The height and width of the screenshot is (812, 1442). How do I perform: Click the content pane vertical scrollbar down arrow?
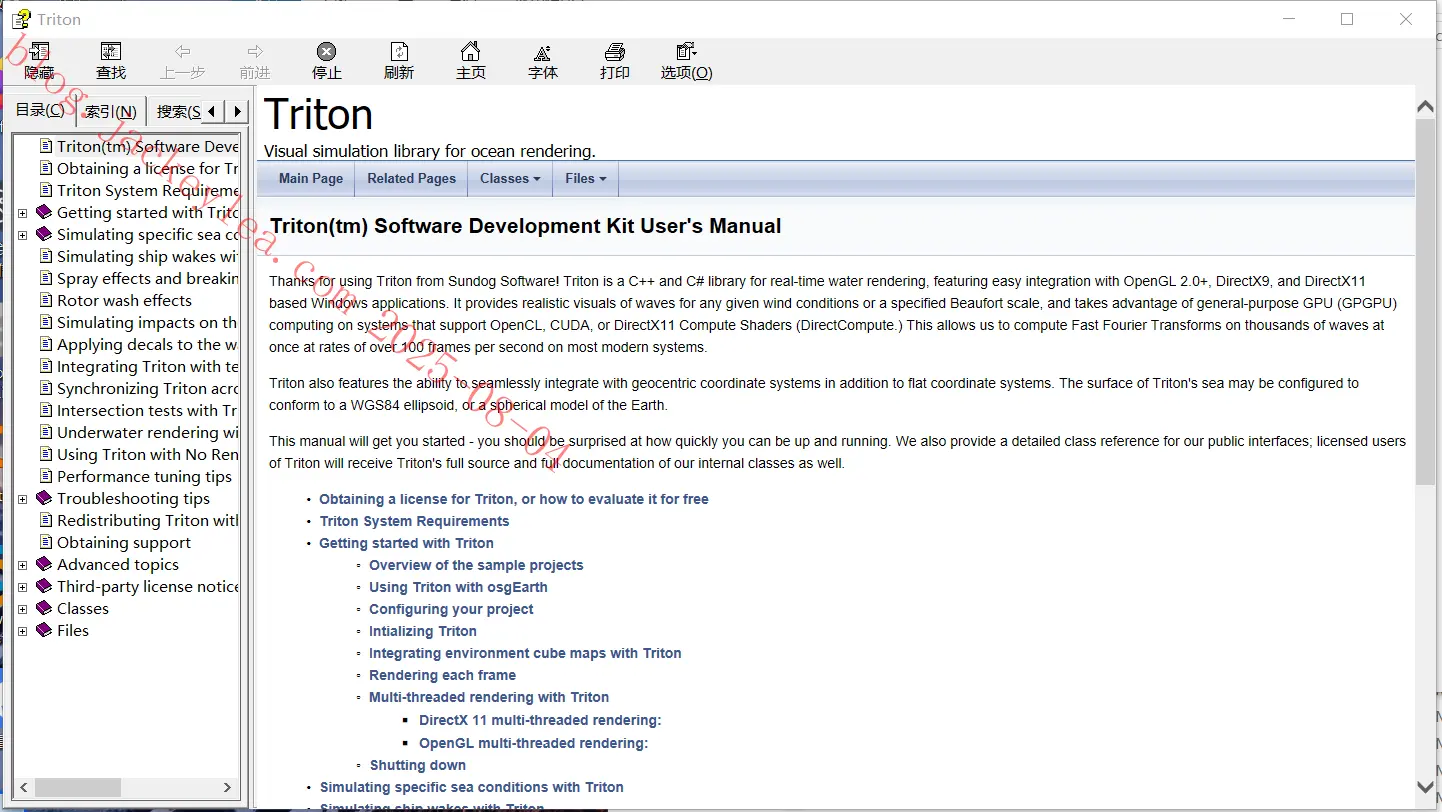1426,788
